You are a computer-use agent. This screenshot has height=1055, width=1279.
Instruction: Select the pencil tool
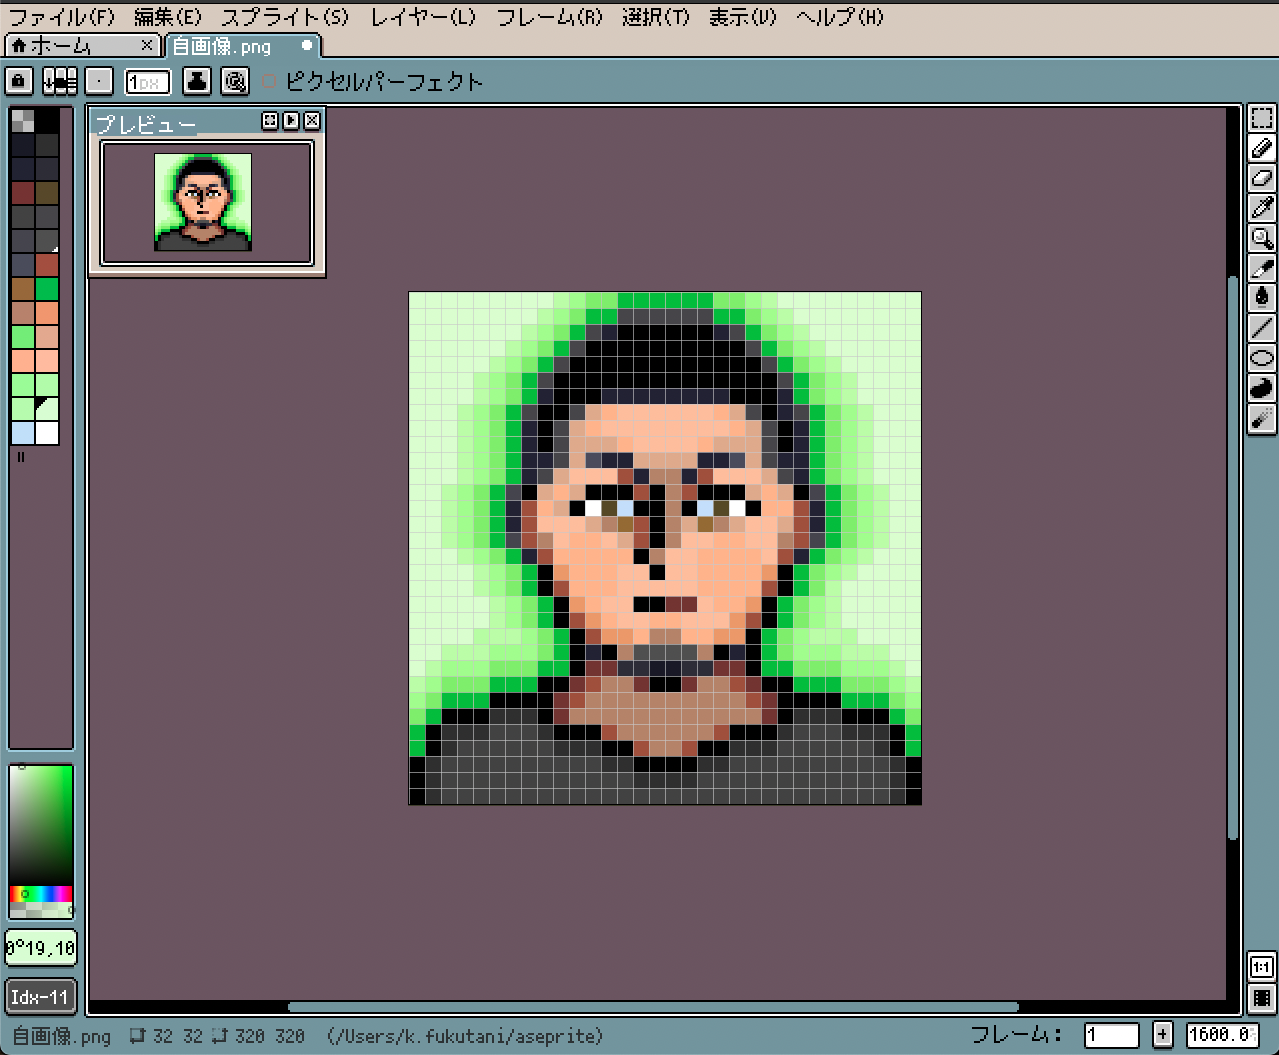click(1262, 149)
